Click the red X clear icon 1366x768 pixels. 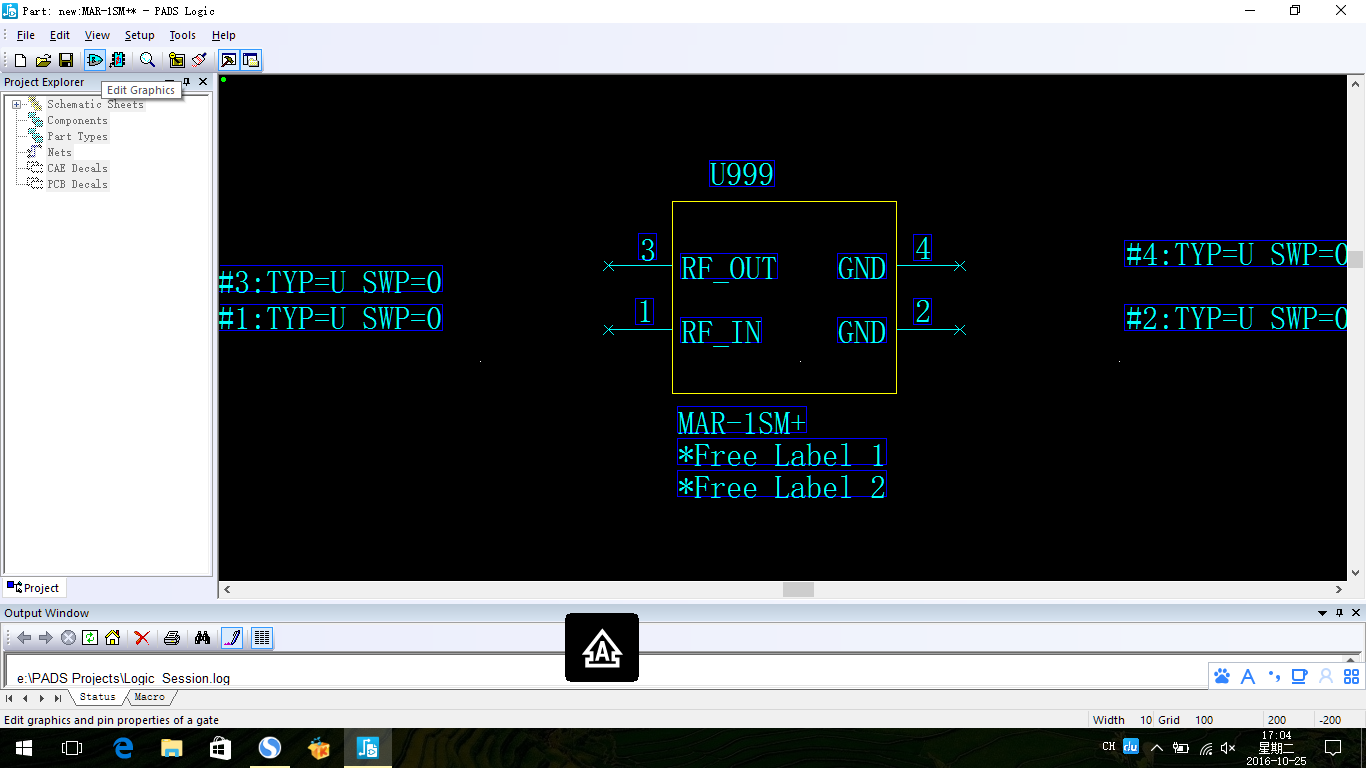(x=142, y=638)
